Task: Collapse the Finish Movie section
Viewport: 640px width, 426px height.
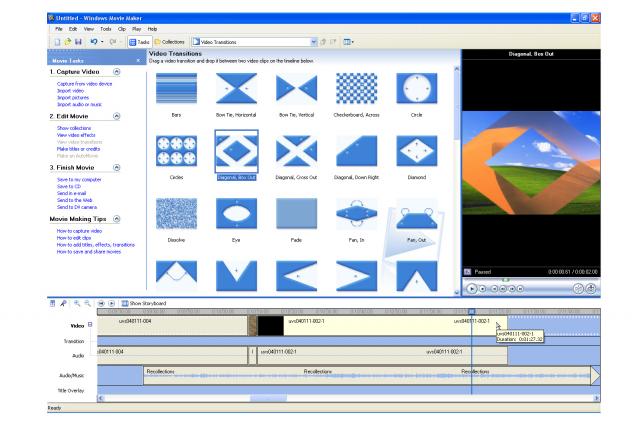Action: (x=116, y=168)
